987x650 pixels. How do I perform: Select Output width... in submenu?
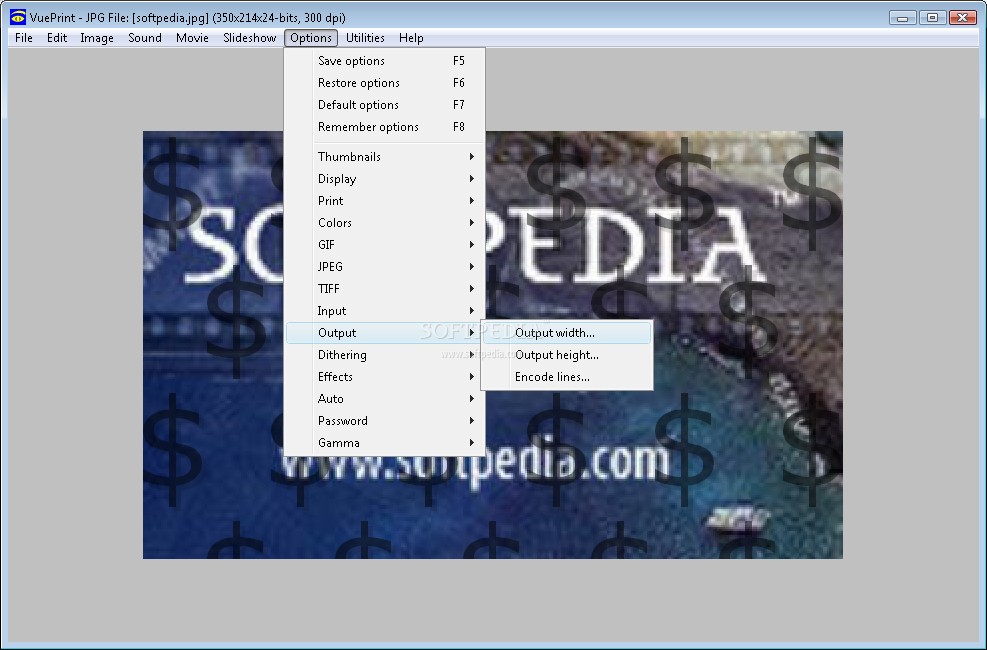567,333
